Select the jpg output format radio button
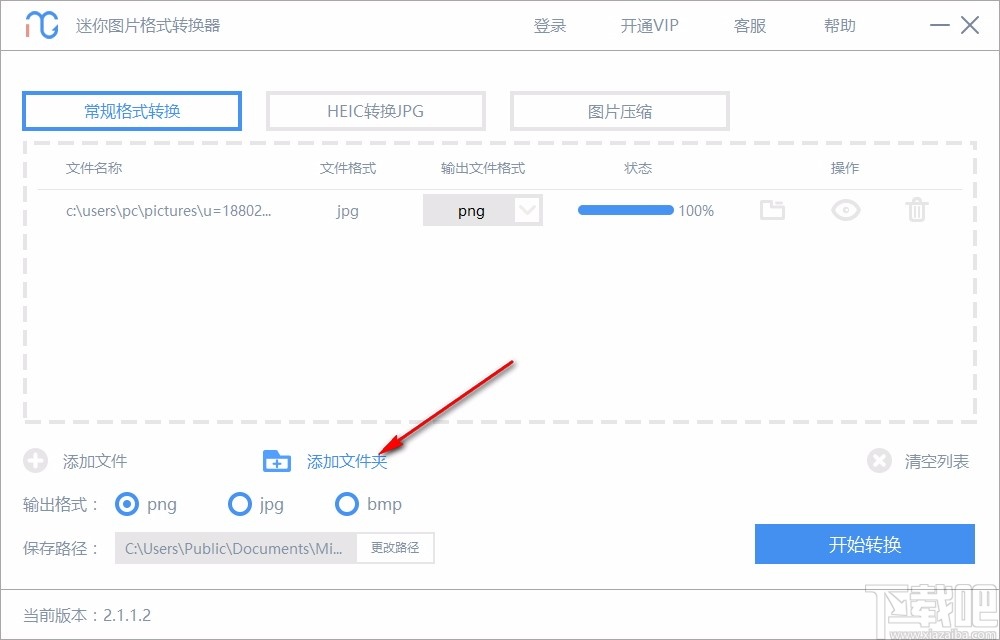 [x=240, y=505]
